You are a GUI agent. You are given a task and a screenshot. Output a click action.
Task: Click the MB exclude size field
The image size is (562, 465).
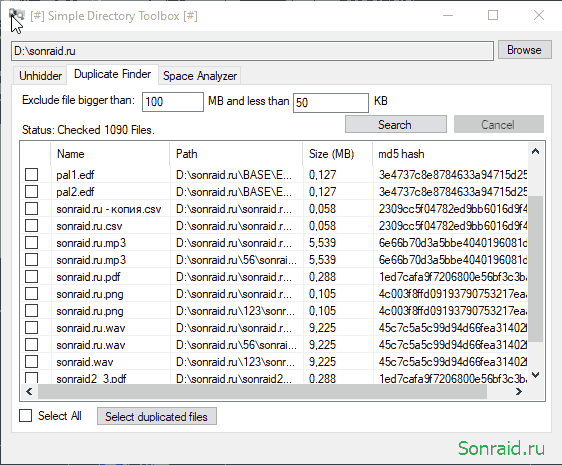(173, 102)
